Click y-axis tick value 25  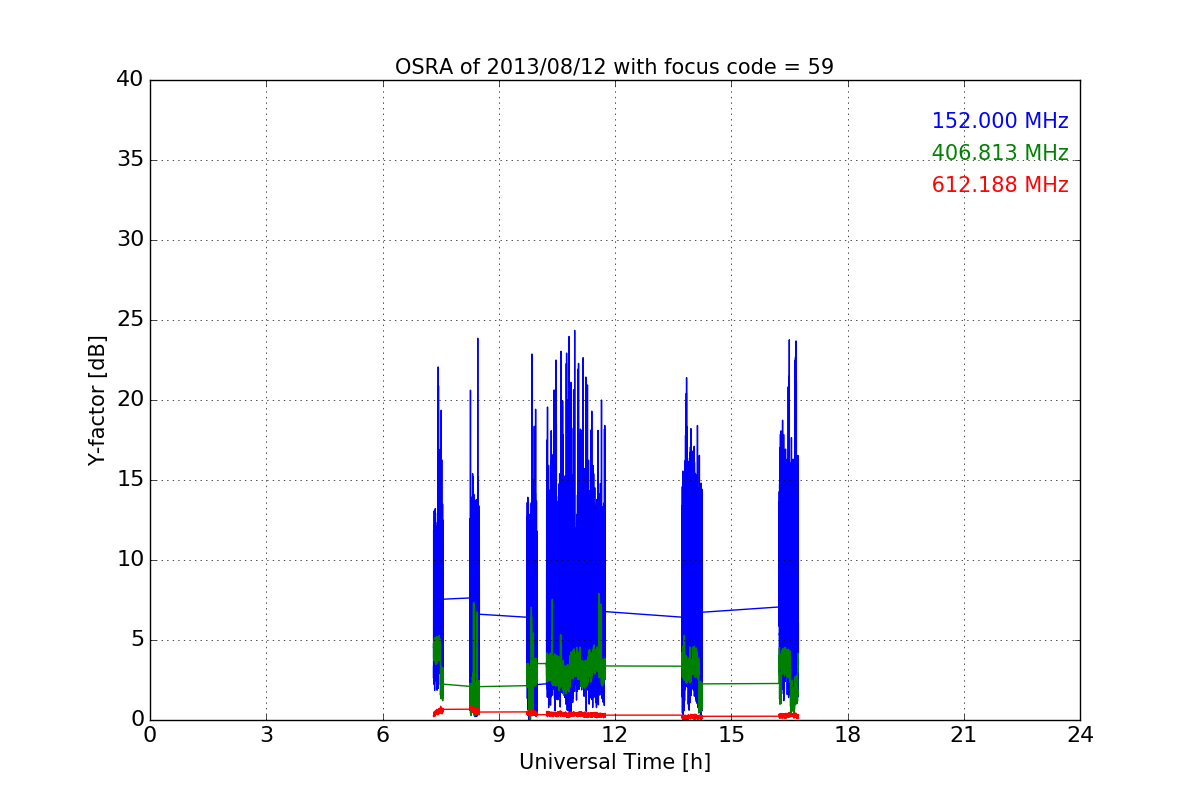tap(130, 320)
